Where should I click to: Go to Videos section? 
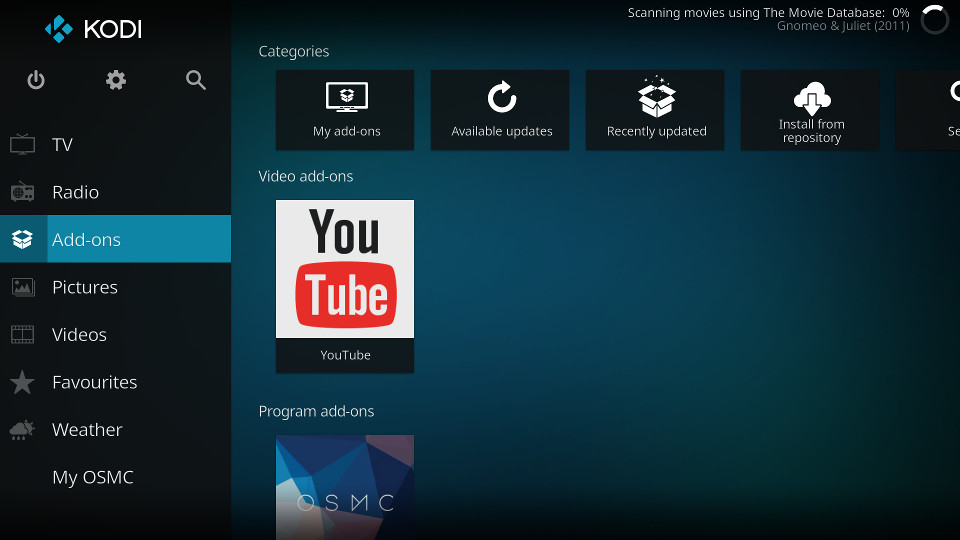pos(115,334)
